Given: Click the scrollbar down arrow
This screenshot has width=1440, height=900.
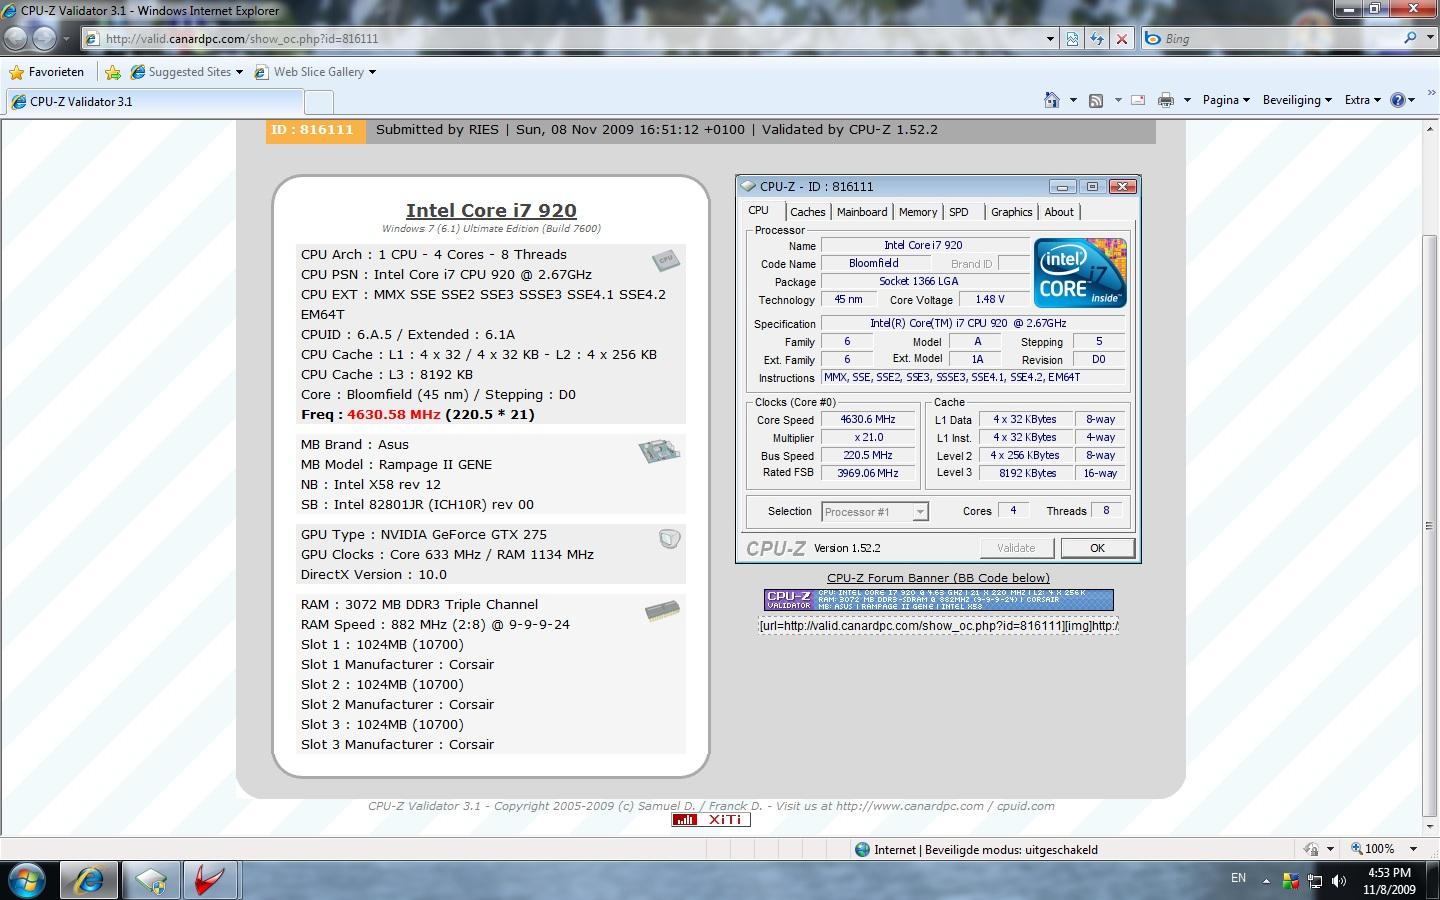Looking at the screenshot, I should pyautogui.click(x=1430, y=828).
